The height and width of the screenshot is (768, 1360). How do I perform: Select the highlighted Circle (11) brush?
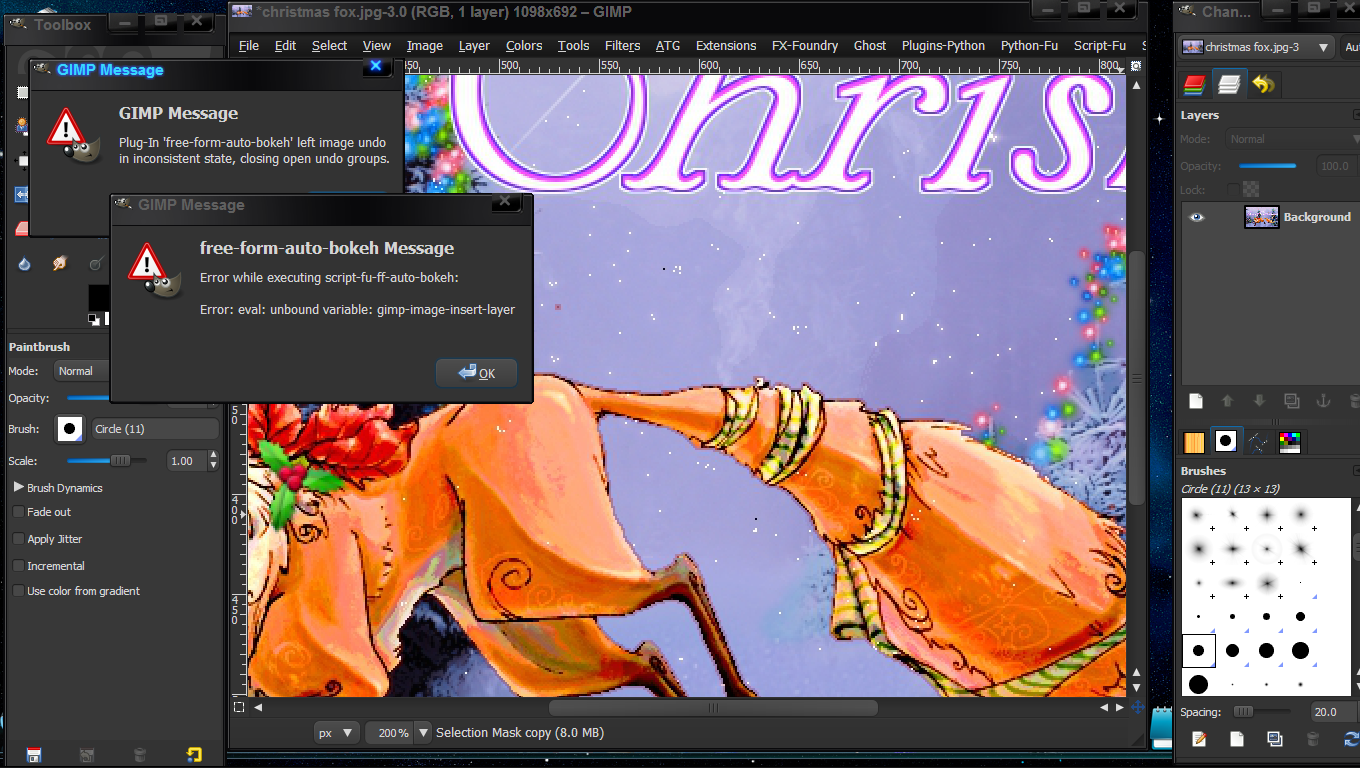(x=1198, y=650)
